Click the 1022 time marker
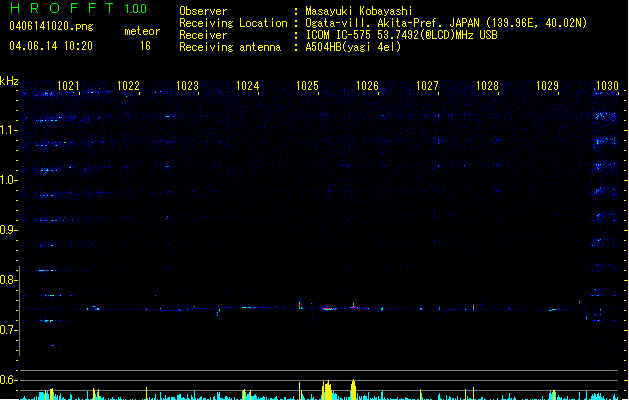The width and height of the screenshot is (629, 400). pyautogui.click(x=128, y=86)
